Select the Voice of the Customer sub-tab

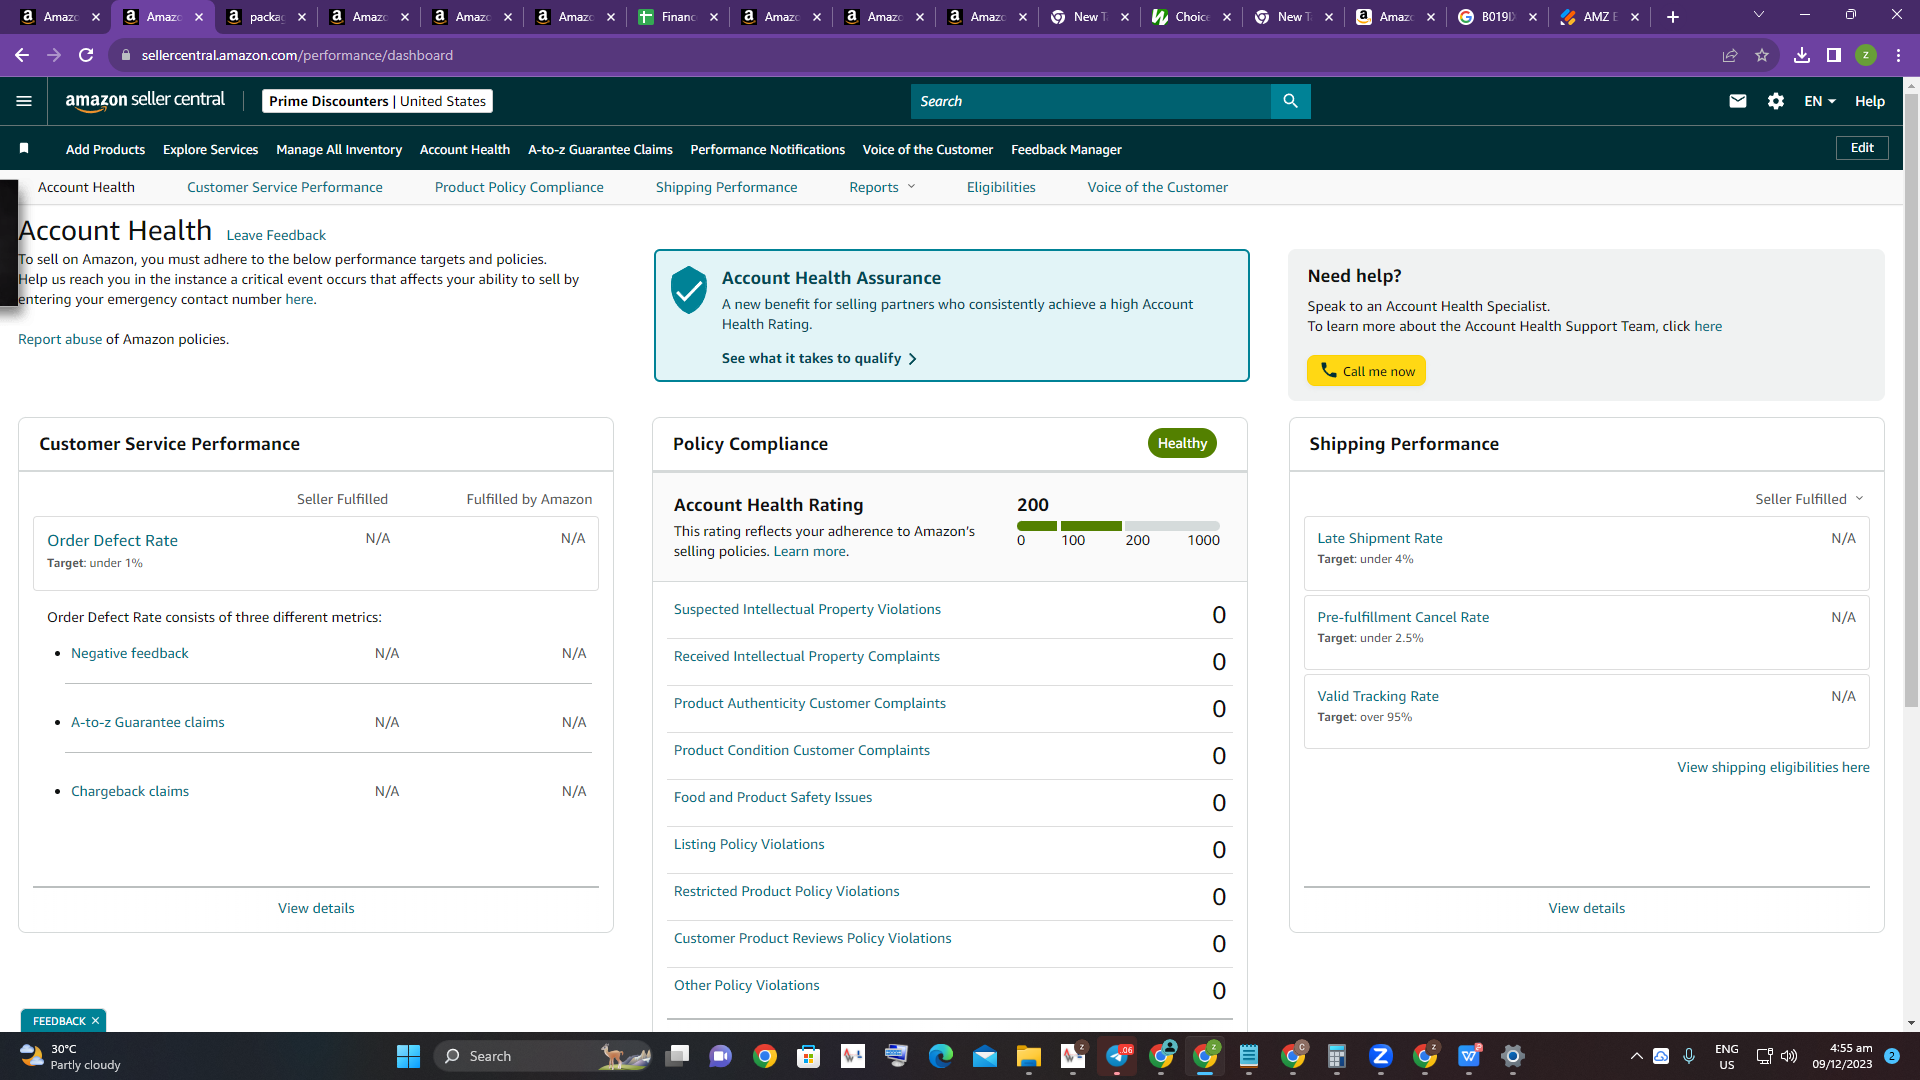tap(1158, 187)
